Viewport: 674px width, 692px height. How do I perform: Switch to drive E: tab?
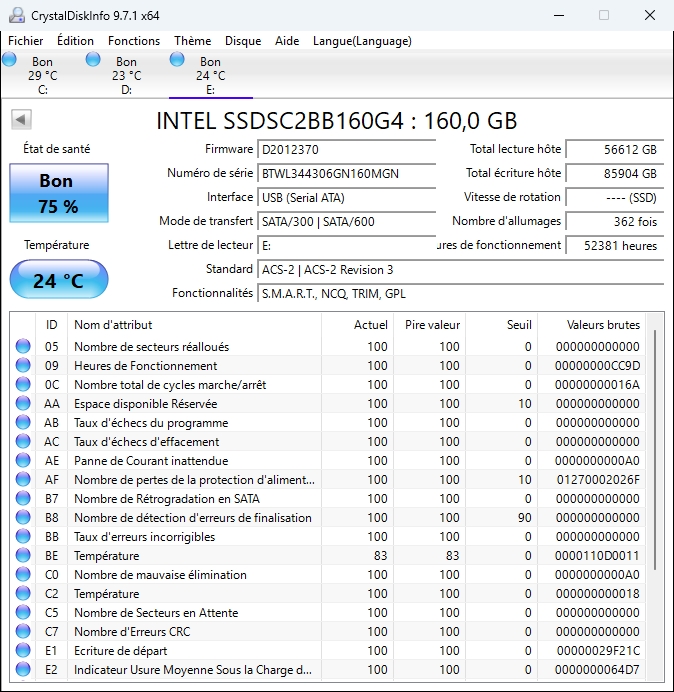210,75
